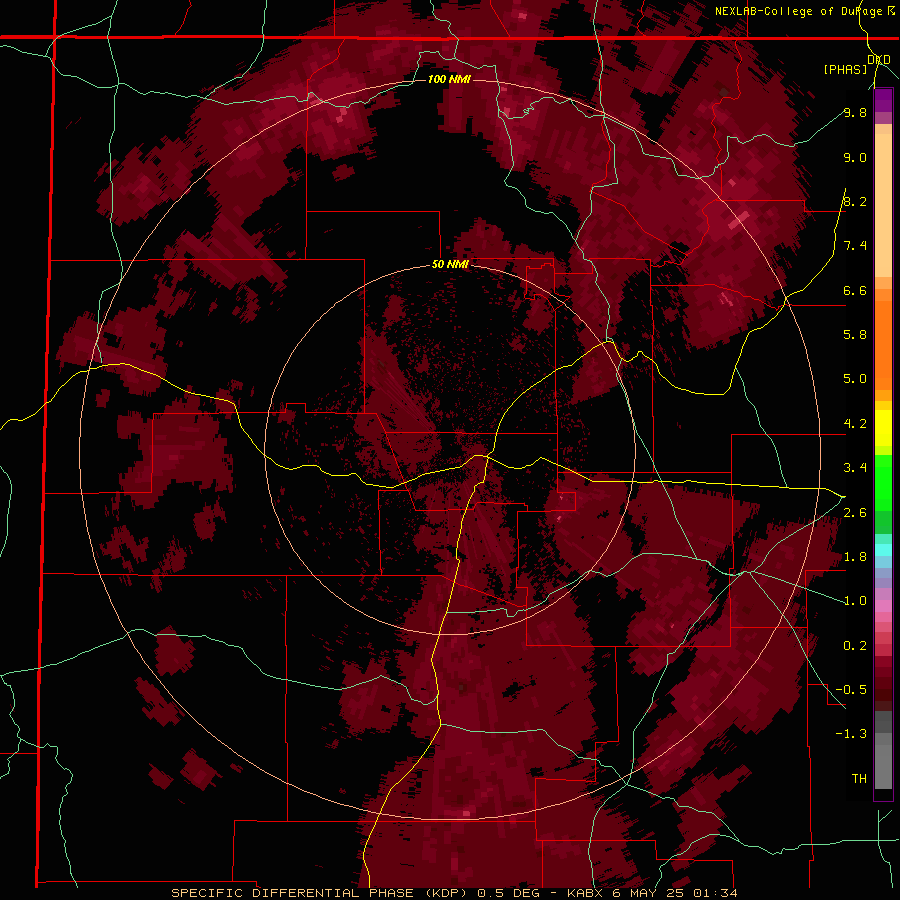This screenshot has height=900, width=900.
Task: Pick the bright yellow color bar segment
Action: 883,428
